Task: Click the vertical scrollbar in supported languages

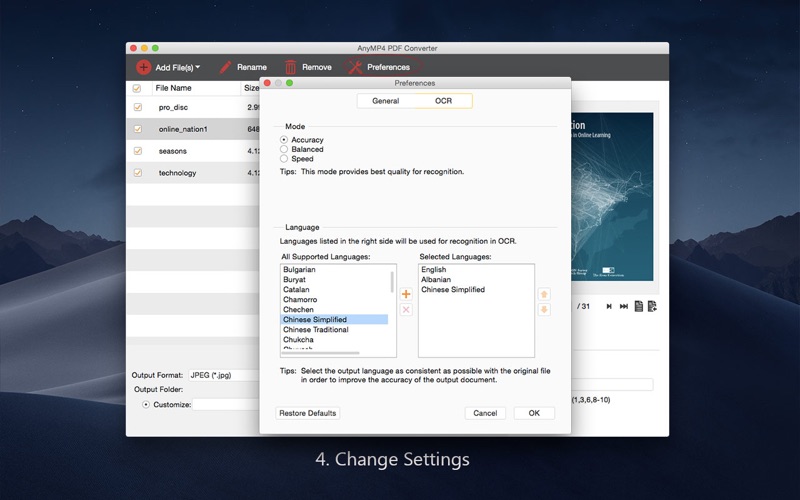Action: coord(392,282)
